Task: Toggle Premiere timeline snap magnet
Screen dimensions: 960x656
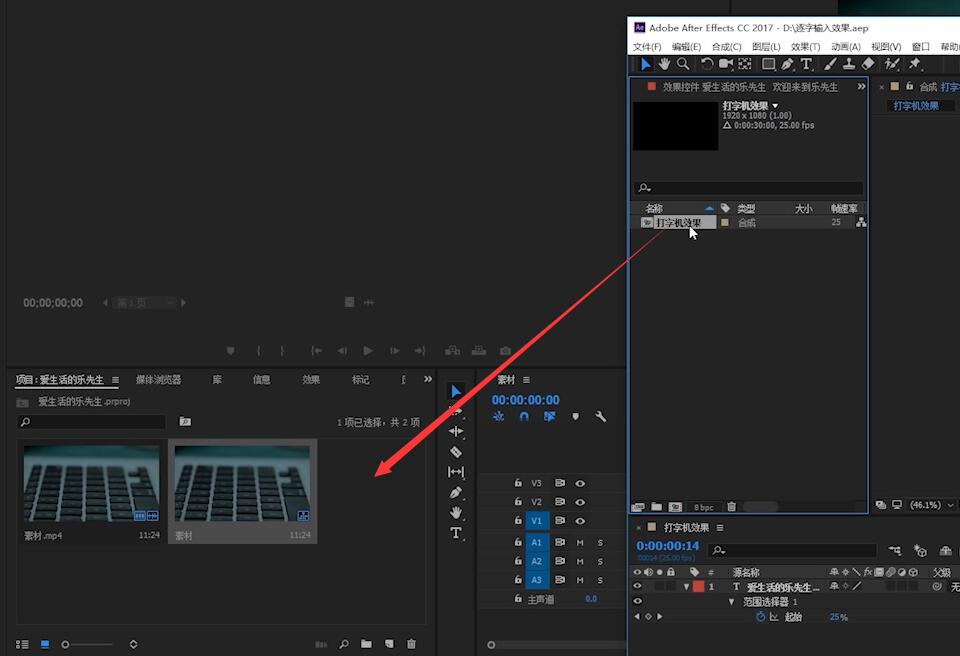Action: pyautogui.click(x=524, y=417)
